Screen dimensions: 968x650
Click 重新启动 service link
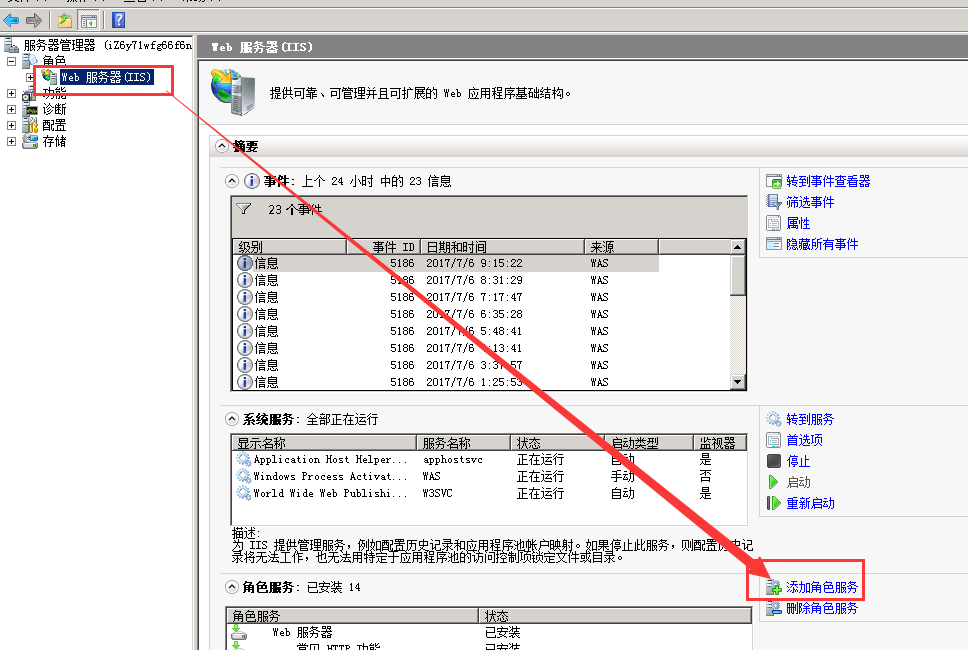tap(810, 504)
